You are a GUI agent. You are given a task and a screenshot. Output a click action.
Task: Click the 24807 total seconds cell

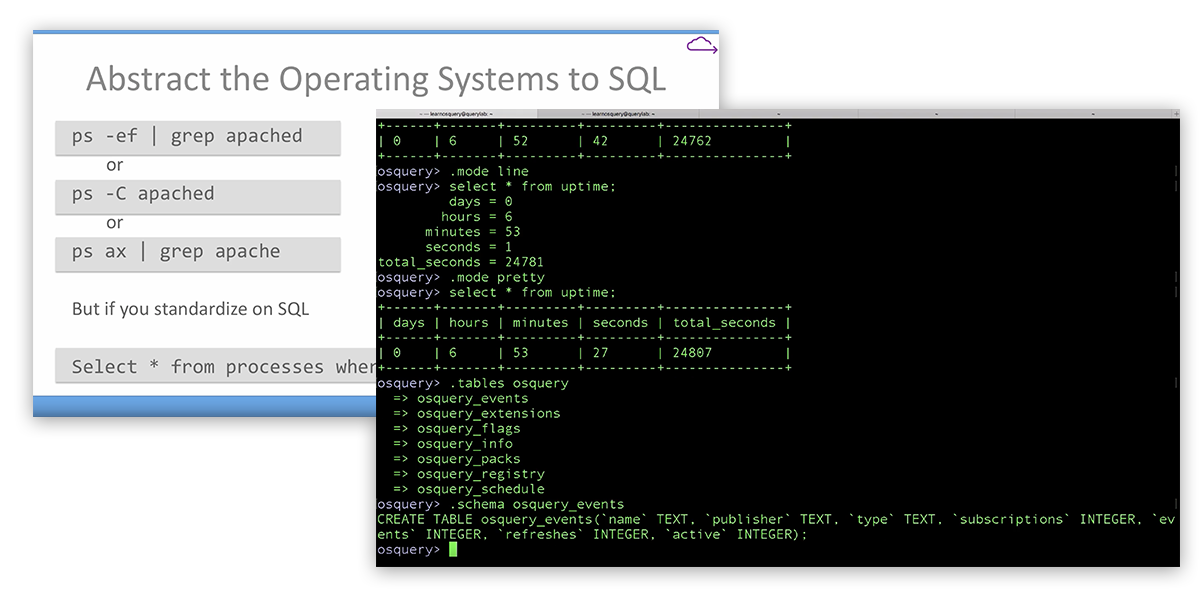692,353
